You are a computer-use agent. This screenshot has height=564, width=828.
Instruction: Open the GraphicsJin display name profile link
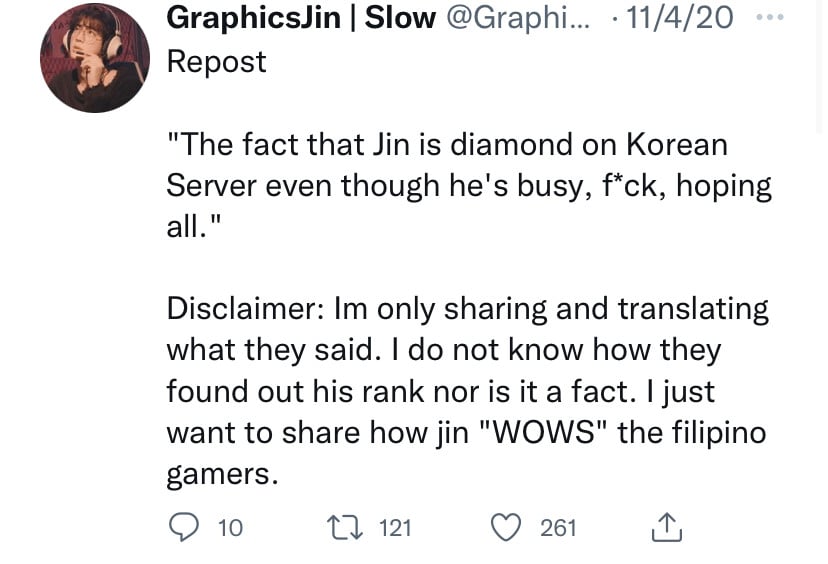point(253,17)
